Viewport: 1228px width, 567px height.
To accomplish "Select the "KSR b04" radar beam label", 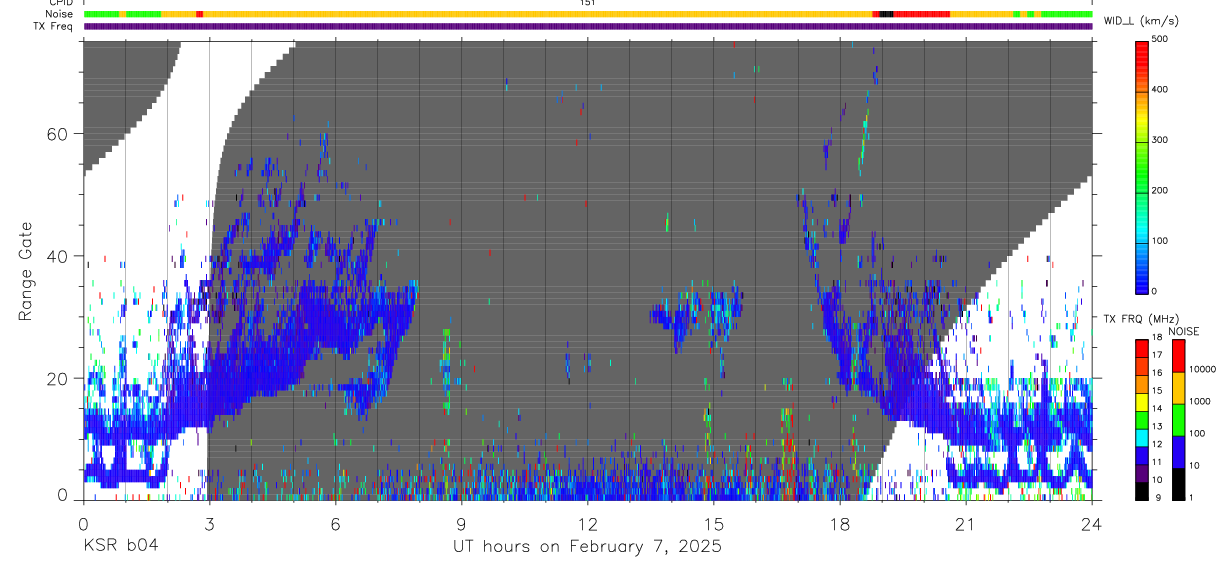I will 120,546.
